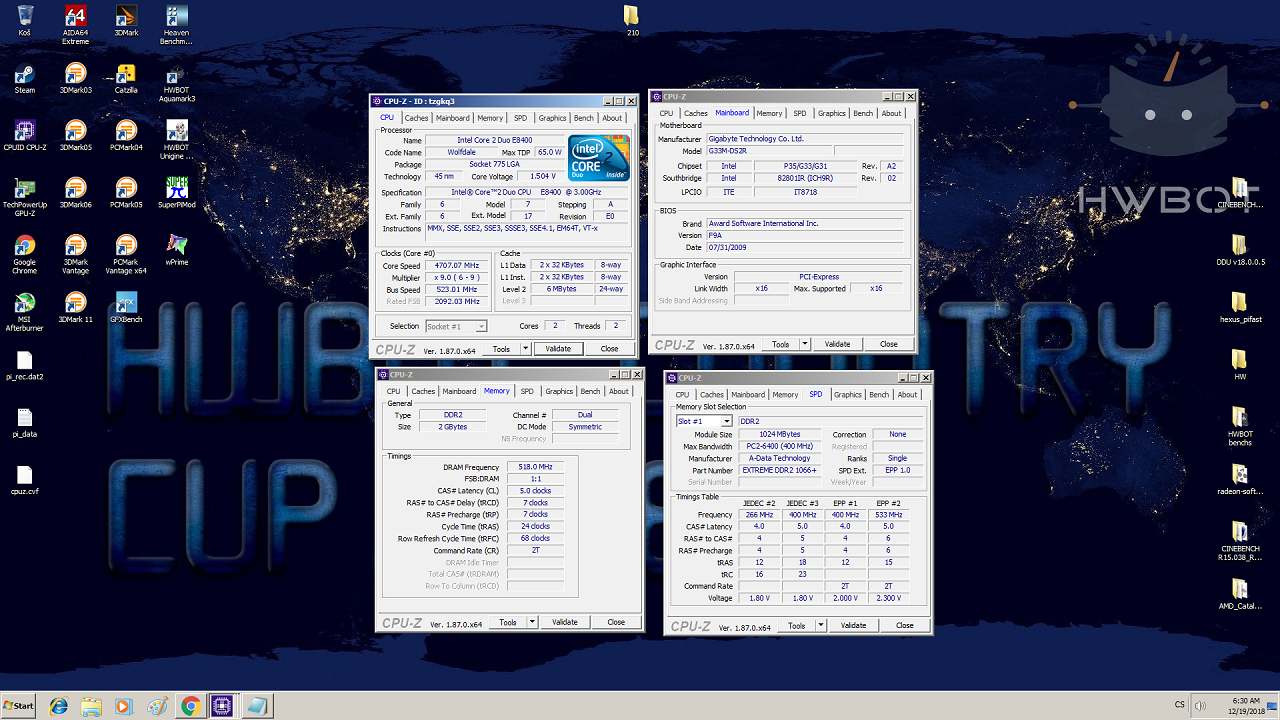This screenshot has width=1280, height=720.
Task: Open PCMark Vantage x64 icon
Action: pos(126,255)
